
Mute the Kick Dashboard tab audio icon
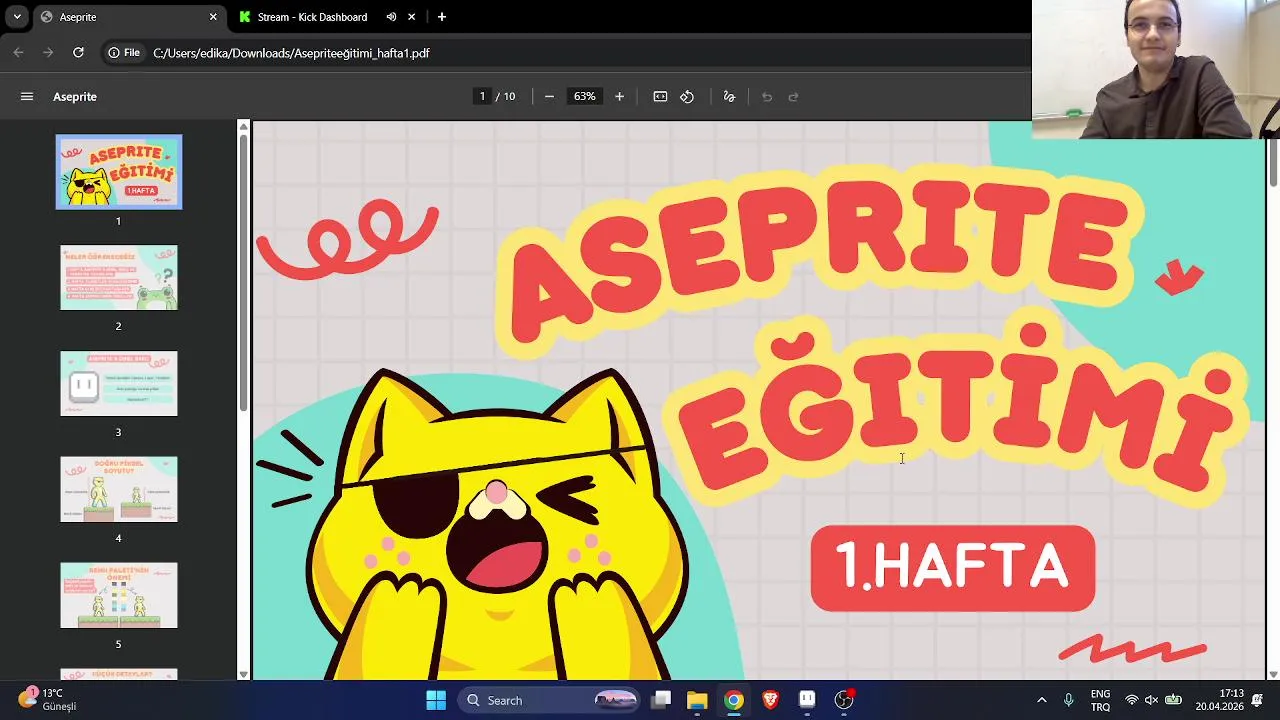(x=391, y=17)
